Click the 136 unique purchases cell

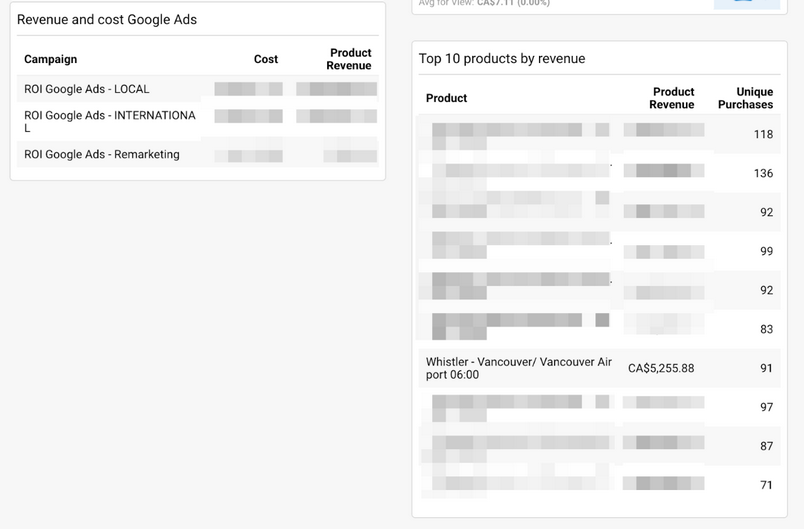click(763, 173)
